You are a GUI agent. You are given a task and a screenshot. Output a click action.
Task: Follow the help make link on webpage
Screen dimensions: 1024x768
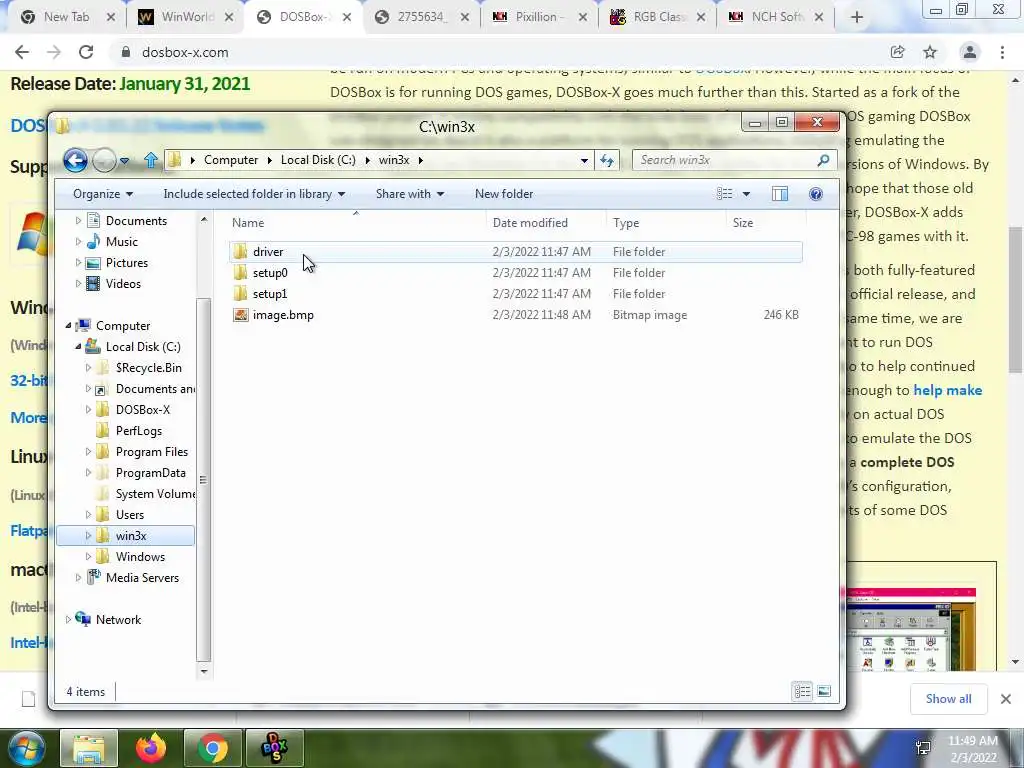click(x=948, y=391)
